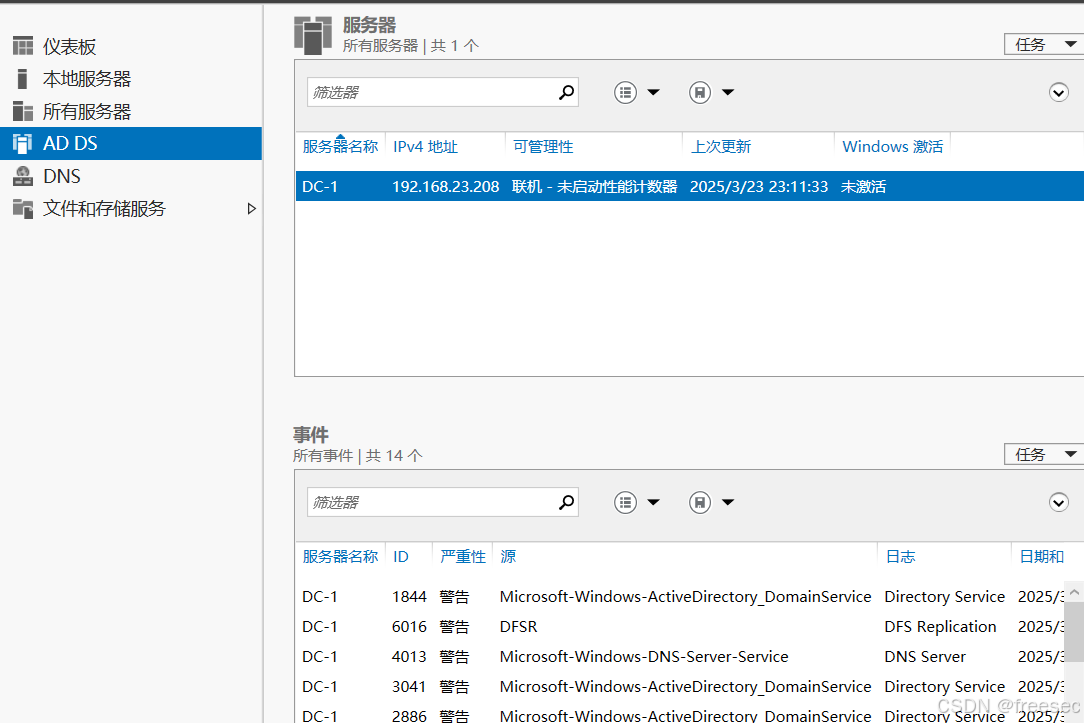The image size is (1084, 723).
Task: Click search magnifier in 事件 filter box
Action: click(x=566, y=502)
